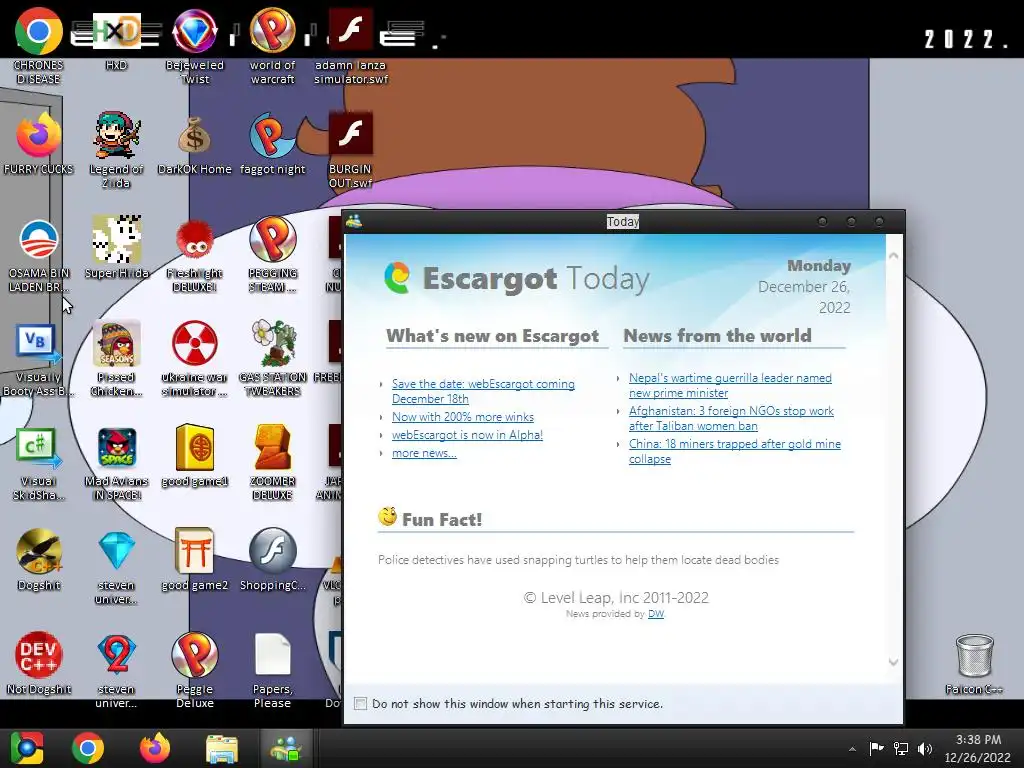Click the Action Center flag tray icon
Viewport: 1024px width, 768px height.
[x=876, y=748]
